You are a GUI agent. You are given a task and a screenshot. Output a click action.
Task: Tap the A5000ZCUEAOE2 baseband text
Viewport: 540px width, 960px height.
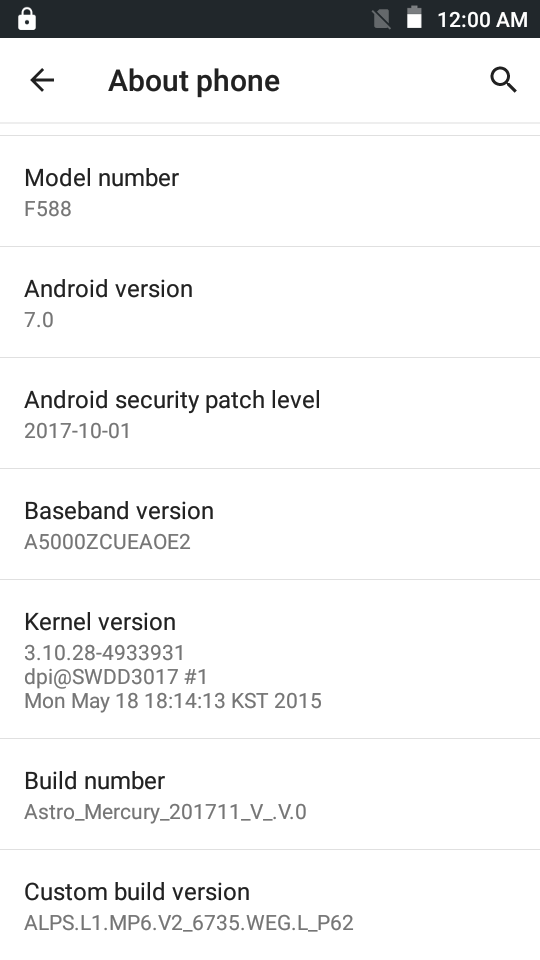point(107,541)
